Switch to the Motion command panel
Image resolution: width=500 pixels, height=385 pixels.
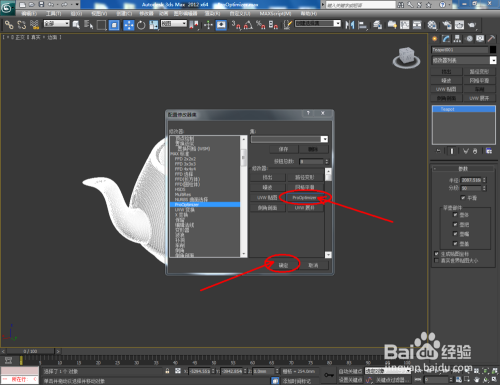pyautogui.click(x=469, y=39)
